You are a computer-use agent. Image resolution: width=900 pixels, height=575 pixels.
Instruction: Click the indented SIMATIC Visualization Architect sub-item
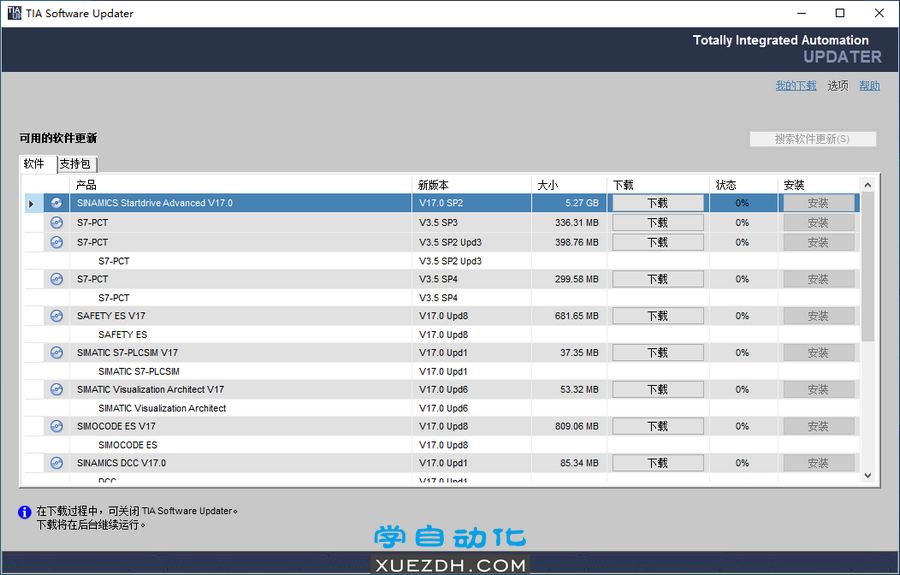pos(162,408)
